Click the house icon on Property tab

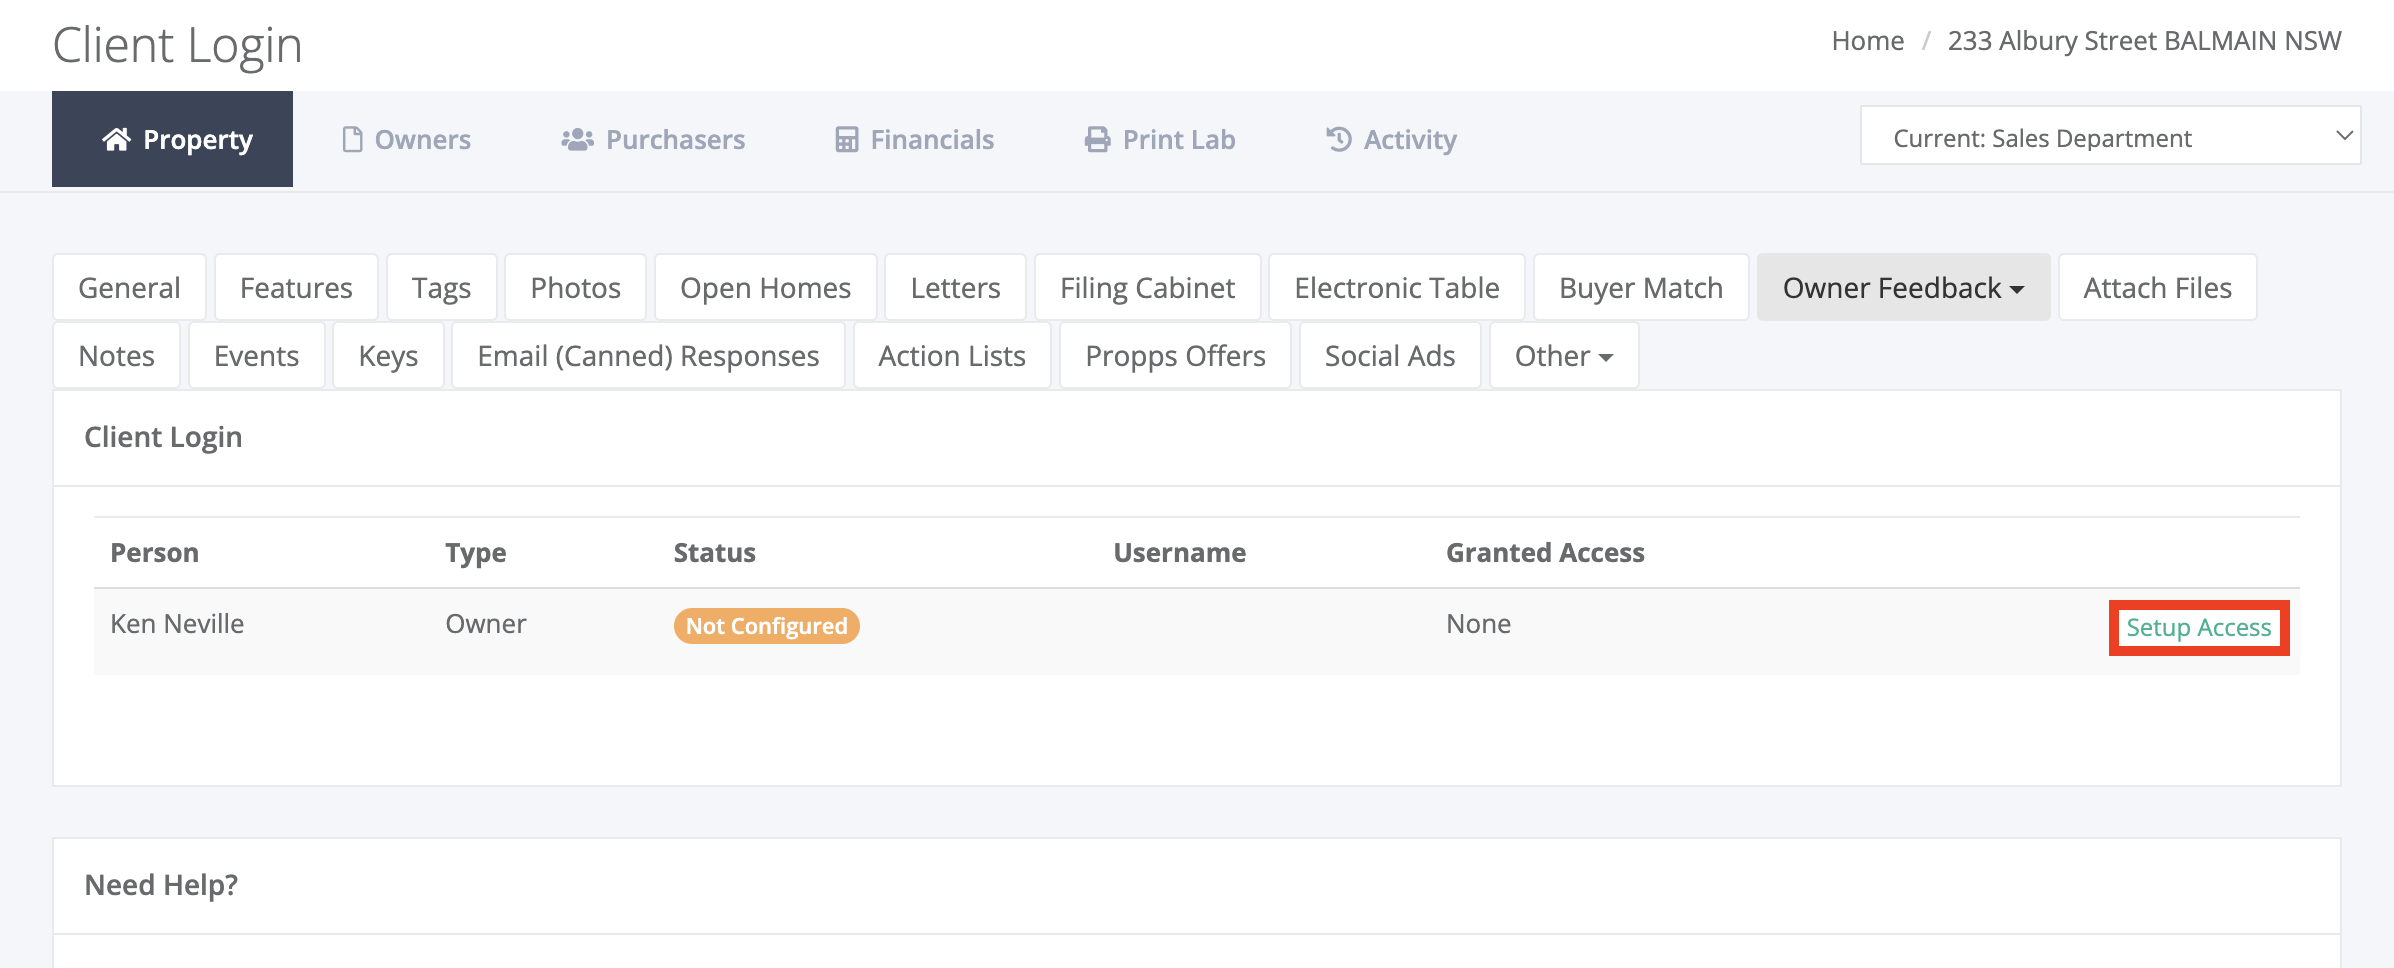(117, 139)
